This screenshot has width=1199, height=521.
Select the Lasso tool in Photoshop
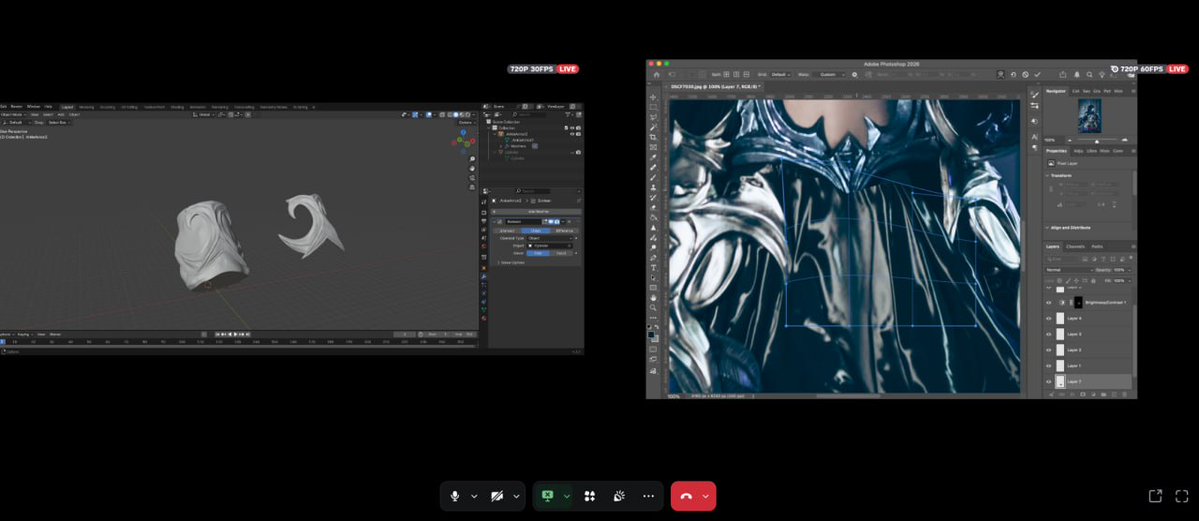[x=653, y=117]
